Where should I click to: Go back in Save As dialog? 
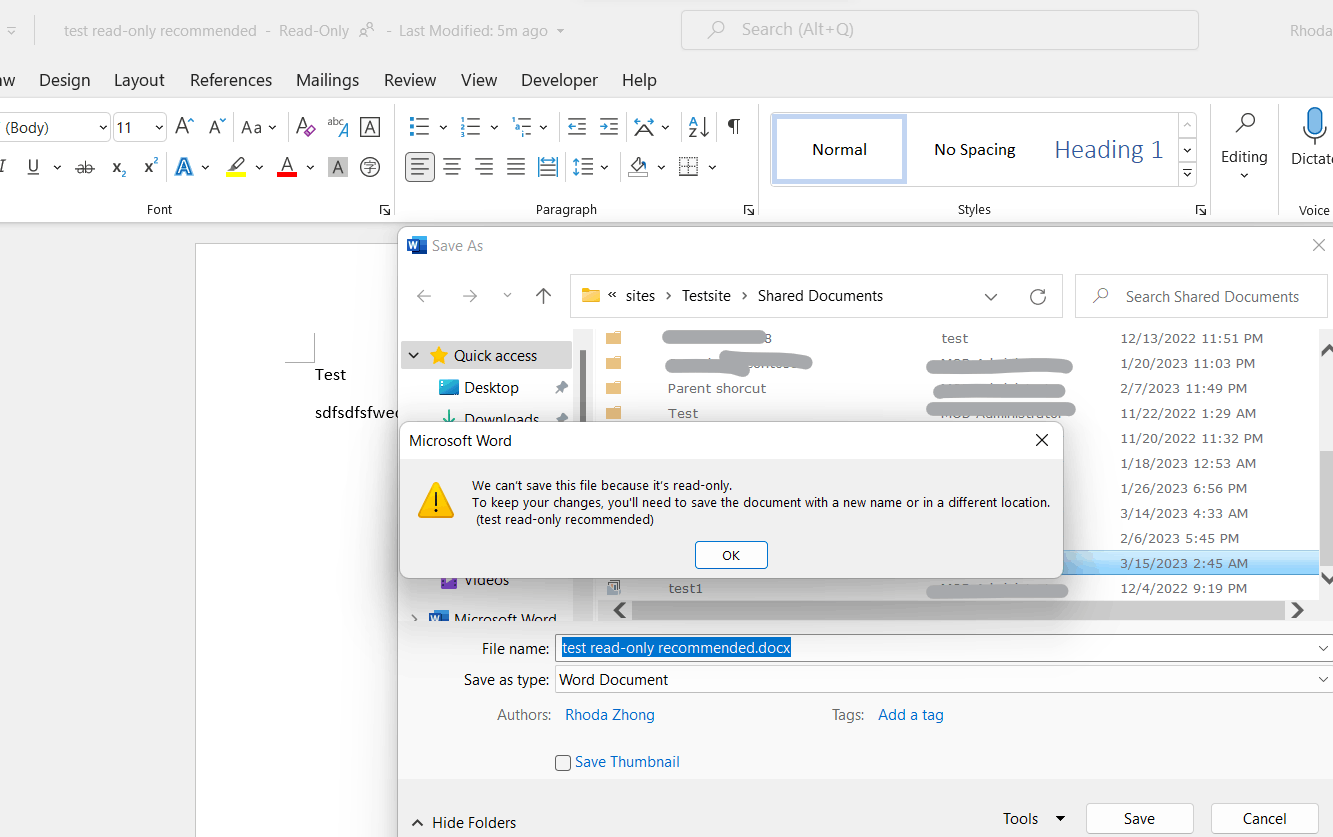tap(424, 296)
